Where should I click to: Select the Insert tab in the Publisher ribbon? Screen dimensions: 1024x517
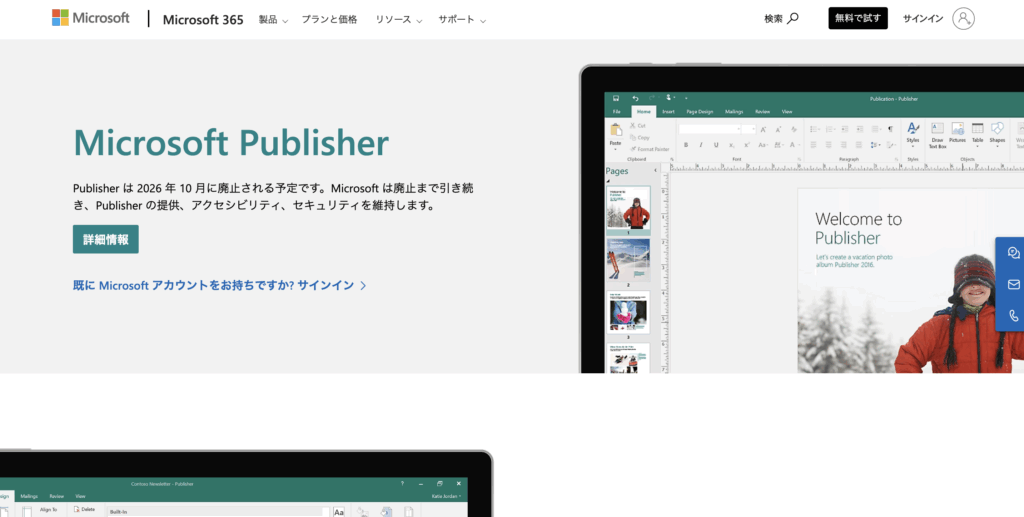pyautogui.click(x=668, y=112)
